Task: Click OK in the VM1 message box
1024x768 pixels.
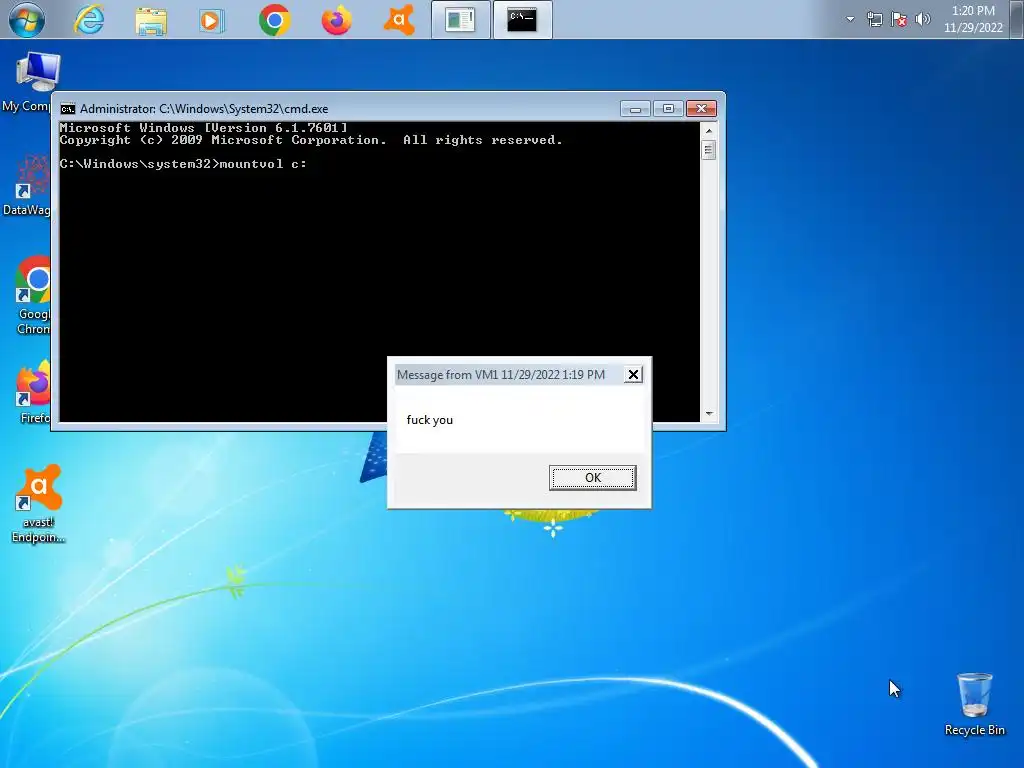Action: click(592, 477)
